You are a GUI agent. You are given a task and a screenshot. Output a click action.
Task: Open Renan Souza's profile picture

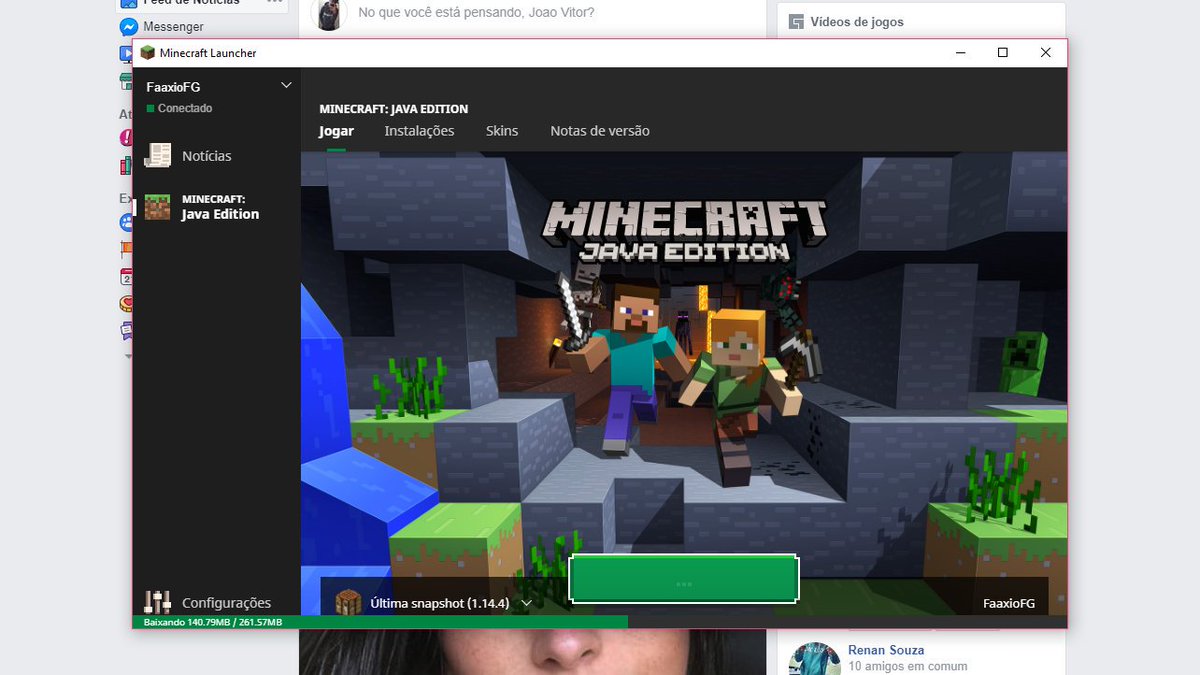(814, 658)
